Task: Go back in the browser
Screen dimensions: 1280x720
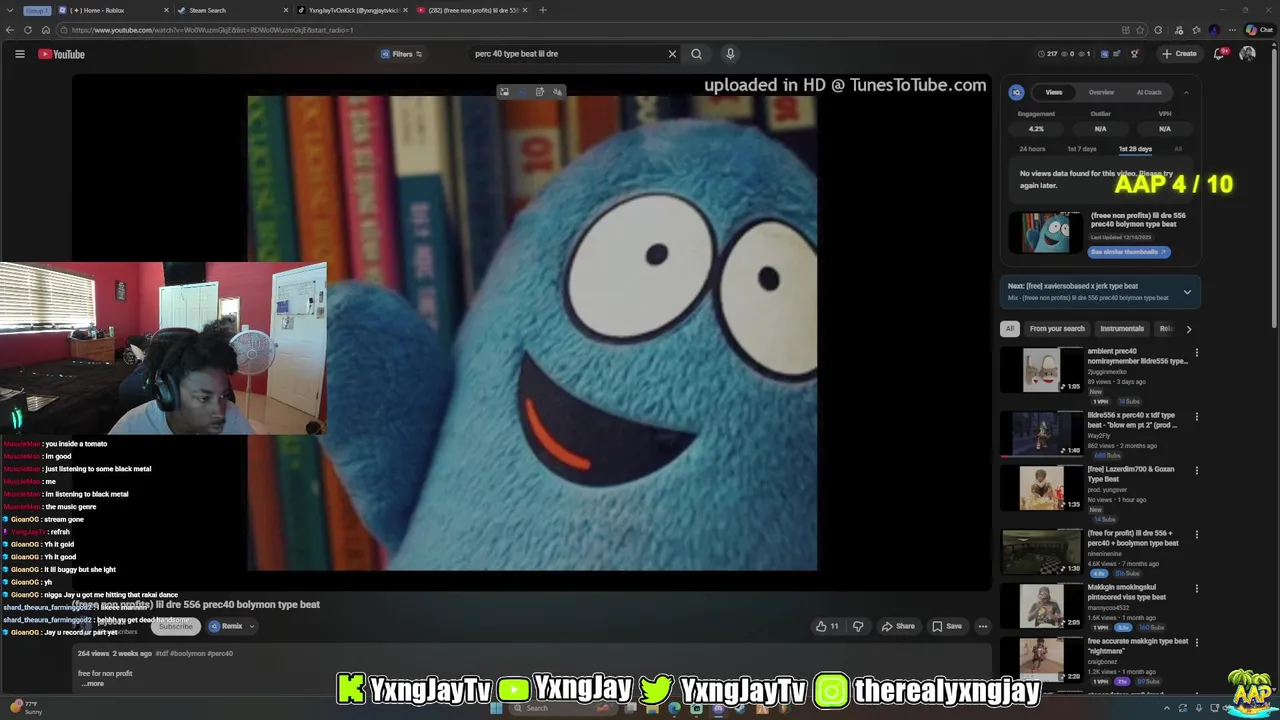Action: tap(10, 30)
